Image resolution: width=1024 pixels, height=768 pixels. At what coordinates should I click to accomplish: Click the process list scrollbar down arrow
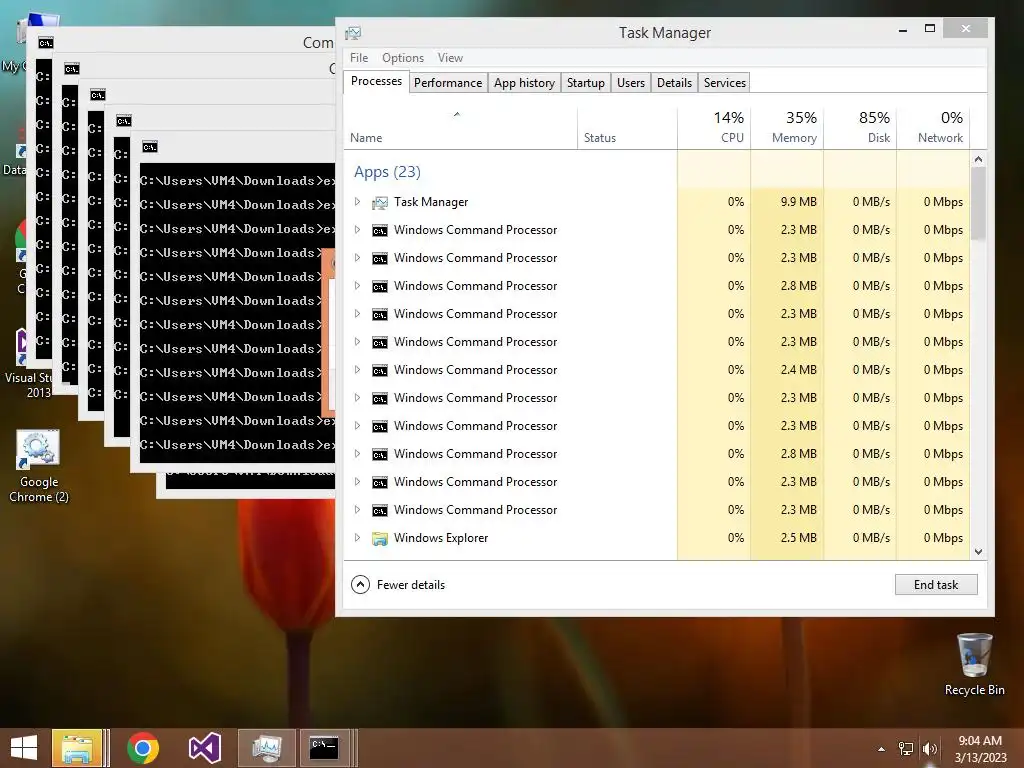(x=978, y=552)
